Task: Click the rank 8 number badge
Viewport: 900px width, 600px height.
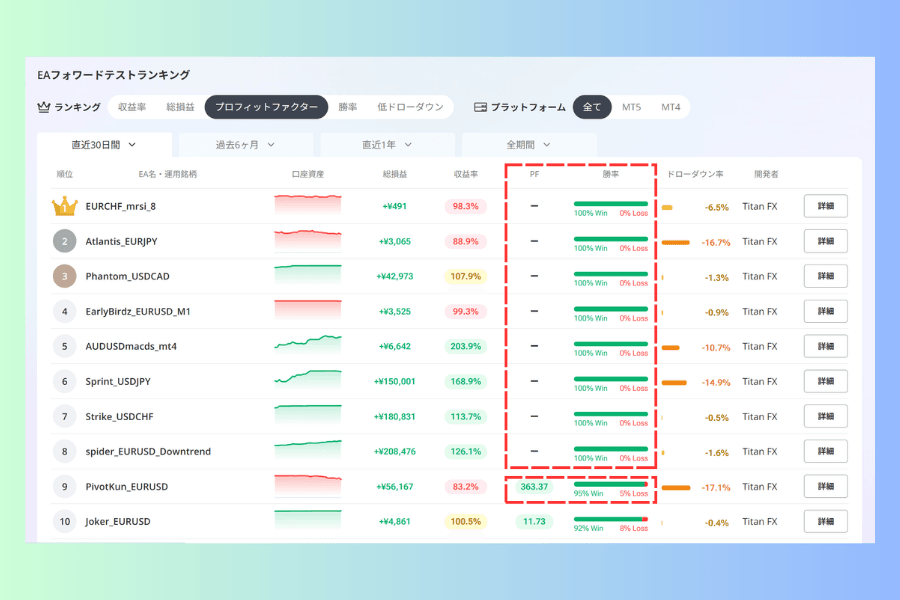Action: coord(65,451)
